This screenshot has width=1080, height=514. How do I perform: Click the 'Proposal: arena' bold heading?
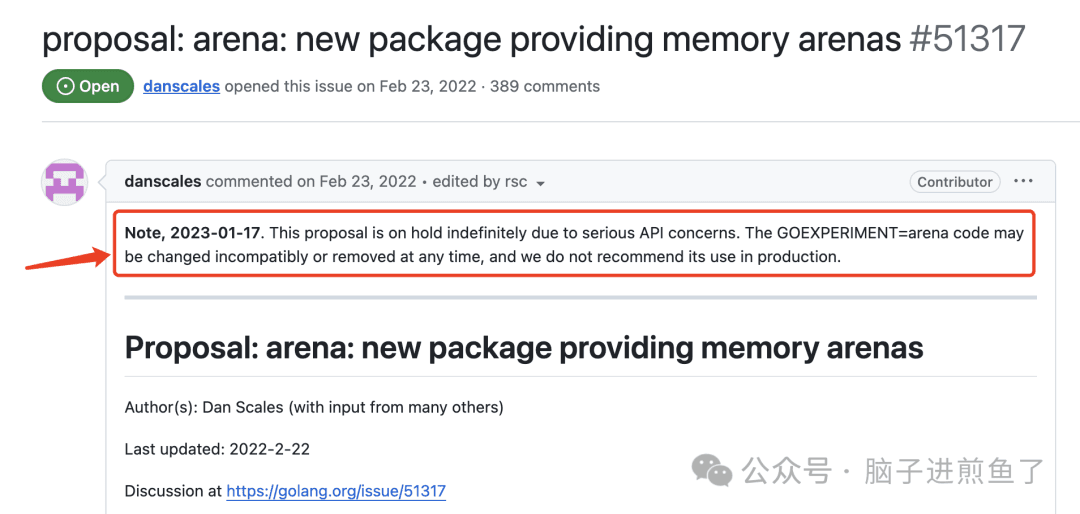524,348
